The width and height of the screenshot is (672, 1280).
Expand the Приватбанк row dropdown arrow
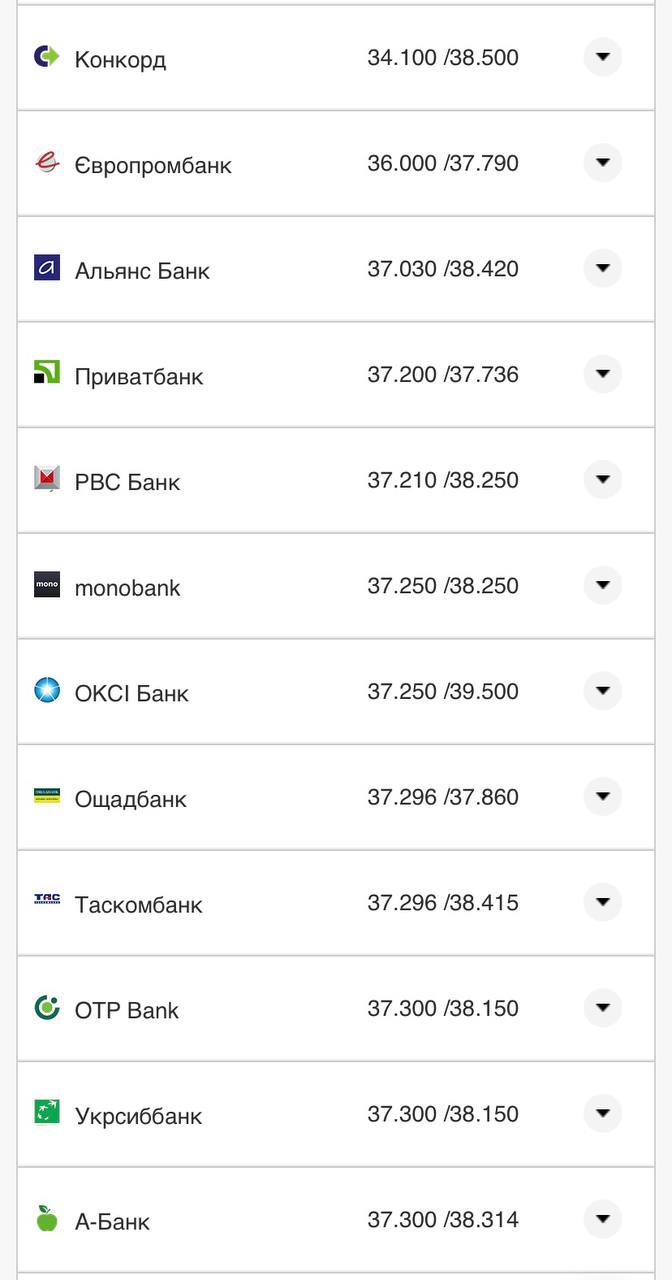pyautogui.click(x=602, y=374)
